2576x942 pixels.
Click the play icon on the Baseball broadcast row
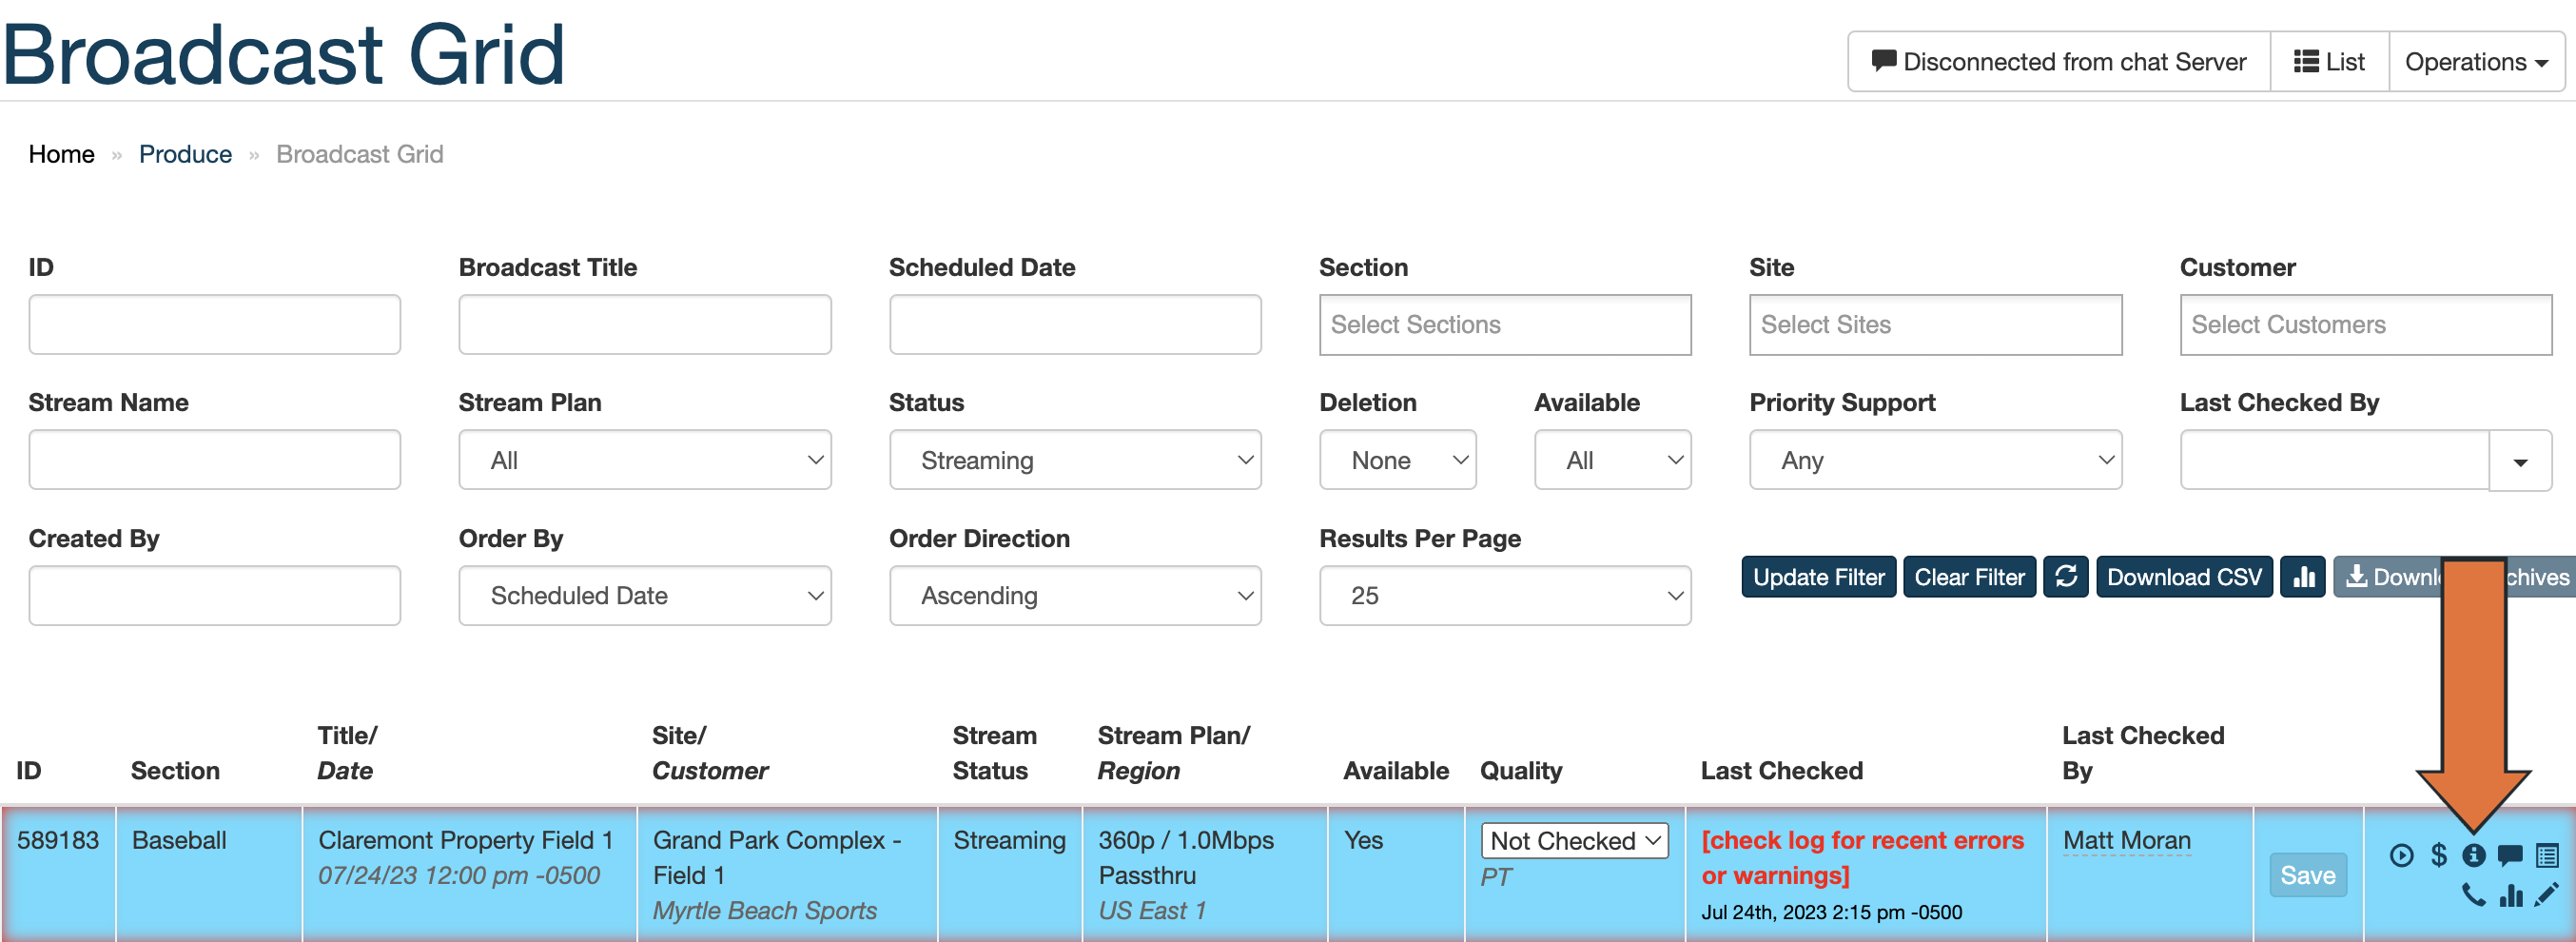[2403, 856]
